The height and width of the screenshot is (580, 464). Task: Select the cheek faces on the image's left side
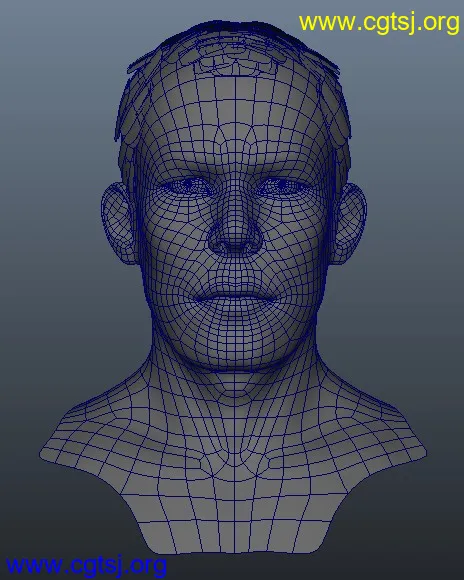coord(174,252)
